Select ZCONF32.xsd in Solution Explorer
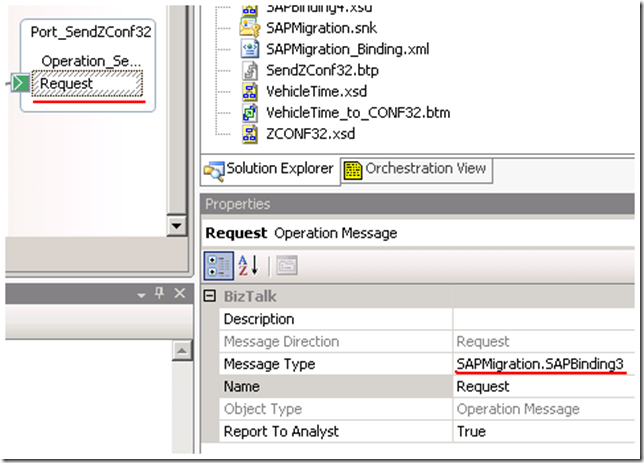 click(x=310, y=134)
